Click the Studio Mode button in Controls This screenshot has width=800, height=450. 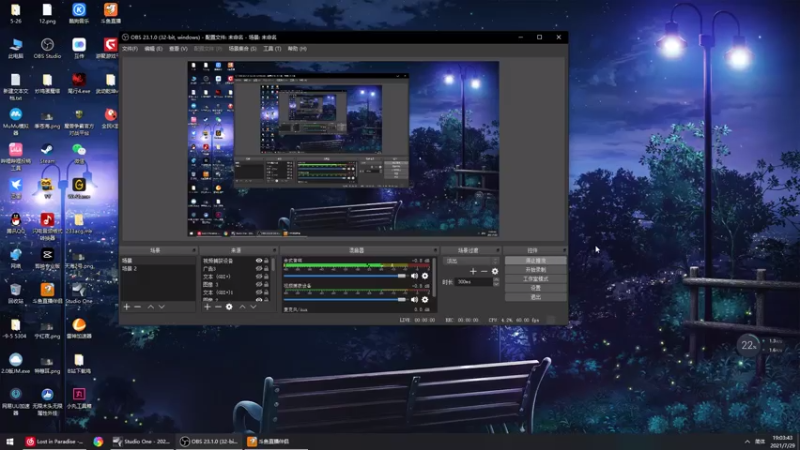click(x=535, y=279)
